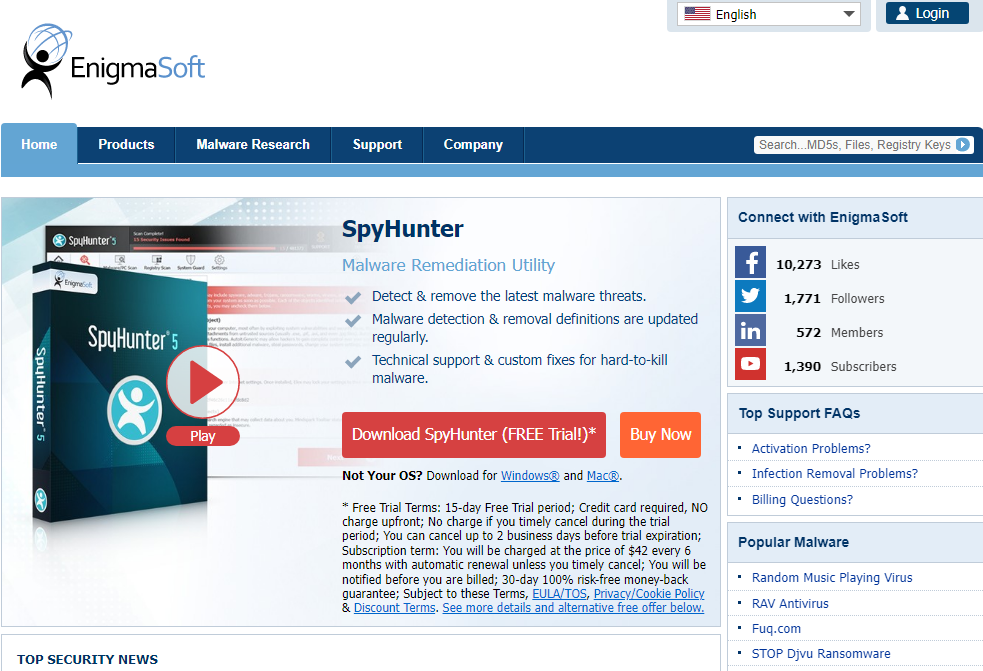Click the Popular Malware heading
Viewport: 983px width, 671px height.
click(x=793, y=542)
